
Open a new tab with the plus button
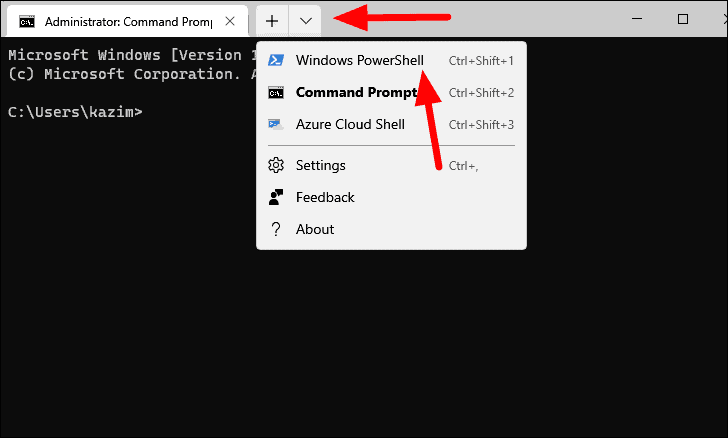pos(272,21)
